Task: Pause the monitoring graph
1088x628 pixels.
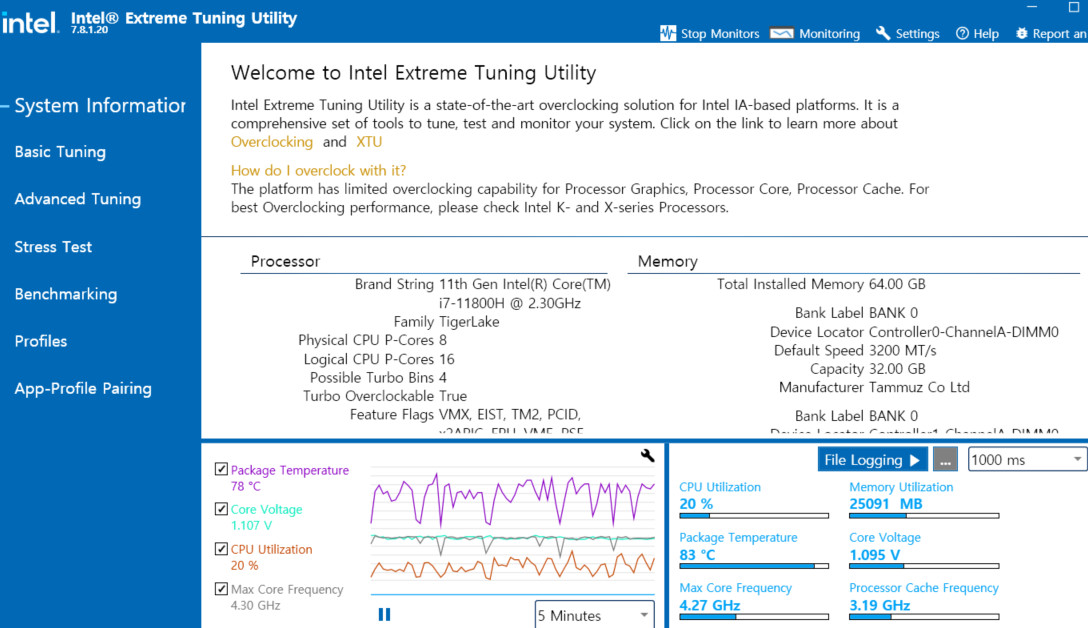Action: [384, 614]
